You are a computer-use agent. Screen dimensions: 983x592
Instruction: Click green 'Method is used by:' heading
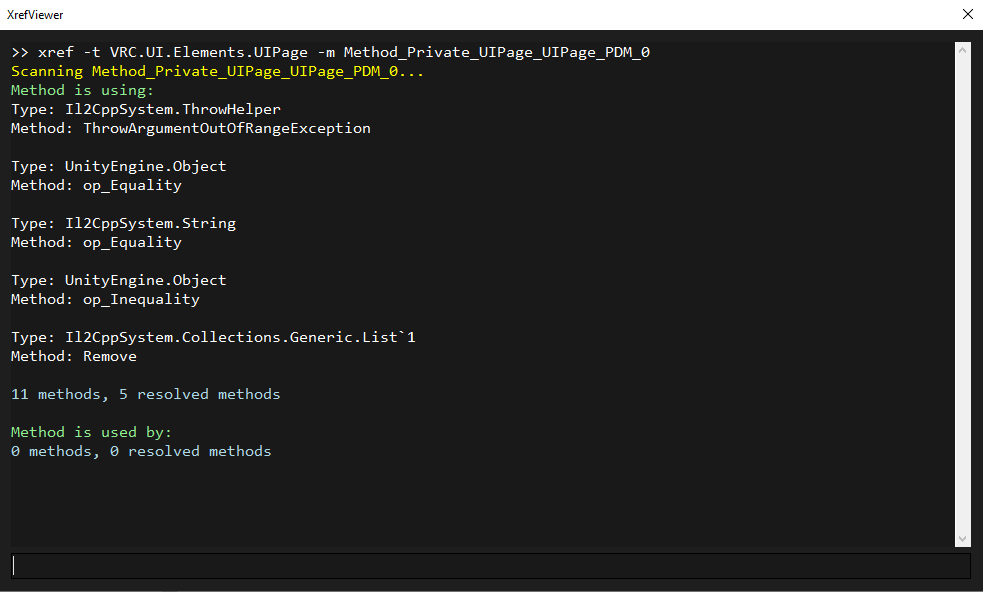click(92, 432)
